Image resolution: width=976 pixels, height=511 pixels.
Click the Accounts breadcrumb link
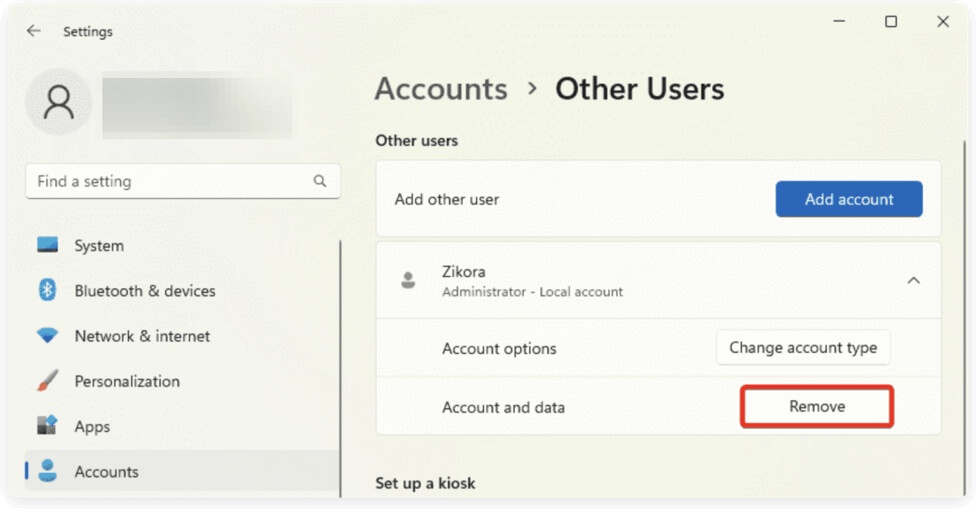441,89
